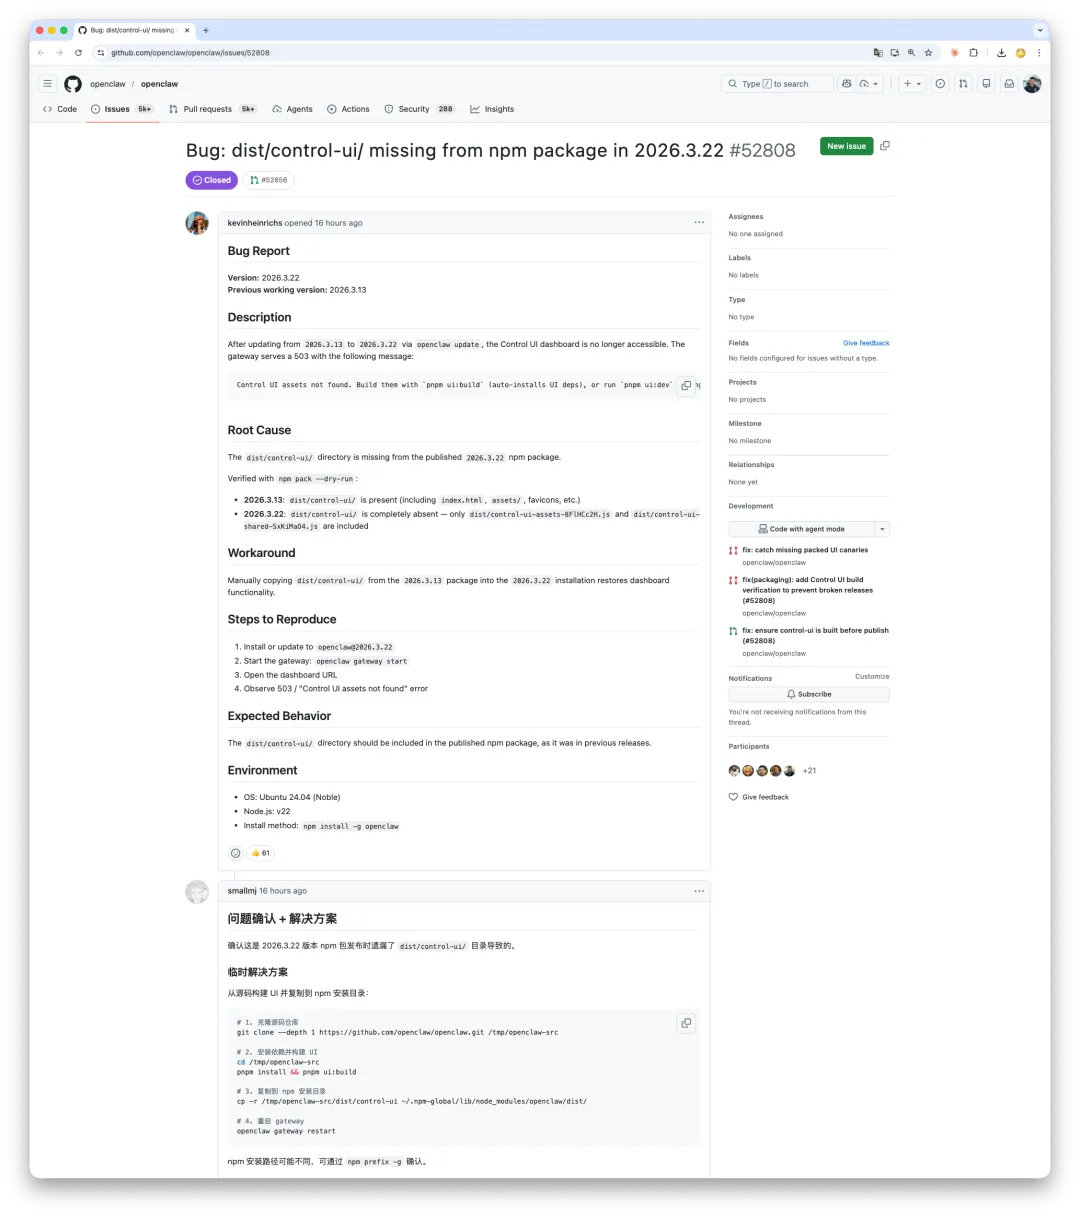The image size is (1080, 1217).
Task: Copy the issue title link icon beside New issue
Action: click(885, 146)
